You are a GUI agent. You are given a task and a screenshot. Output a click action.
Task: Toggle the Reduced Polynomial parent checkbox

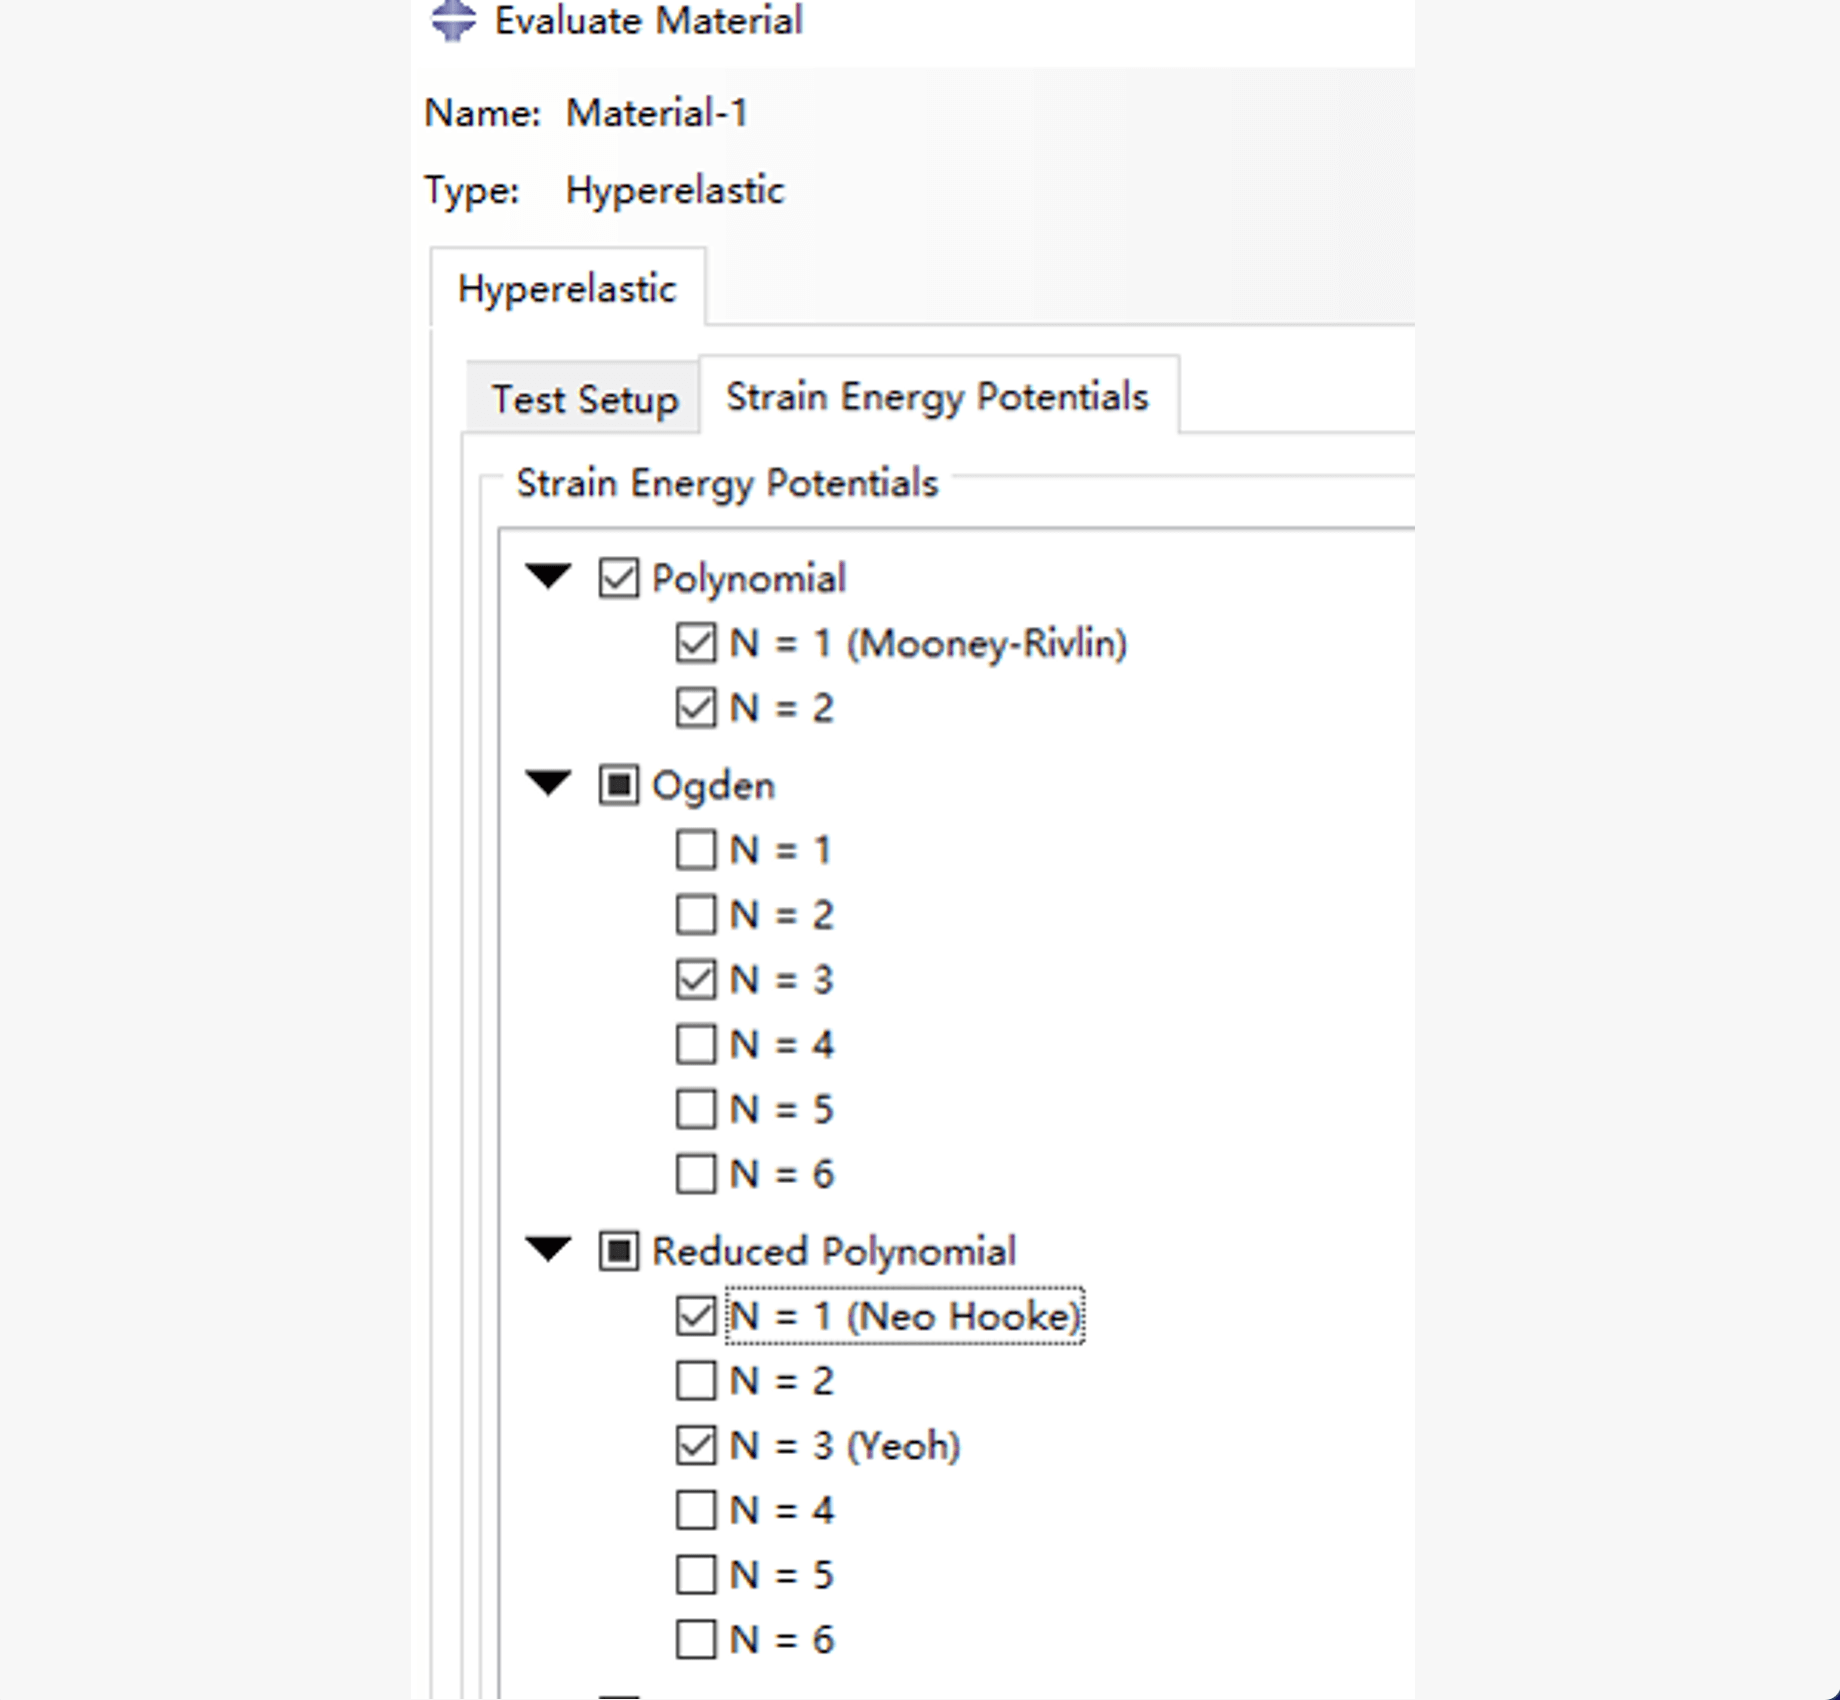click(618, 1251)
